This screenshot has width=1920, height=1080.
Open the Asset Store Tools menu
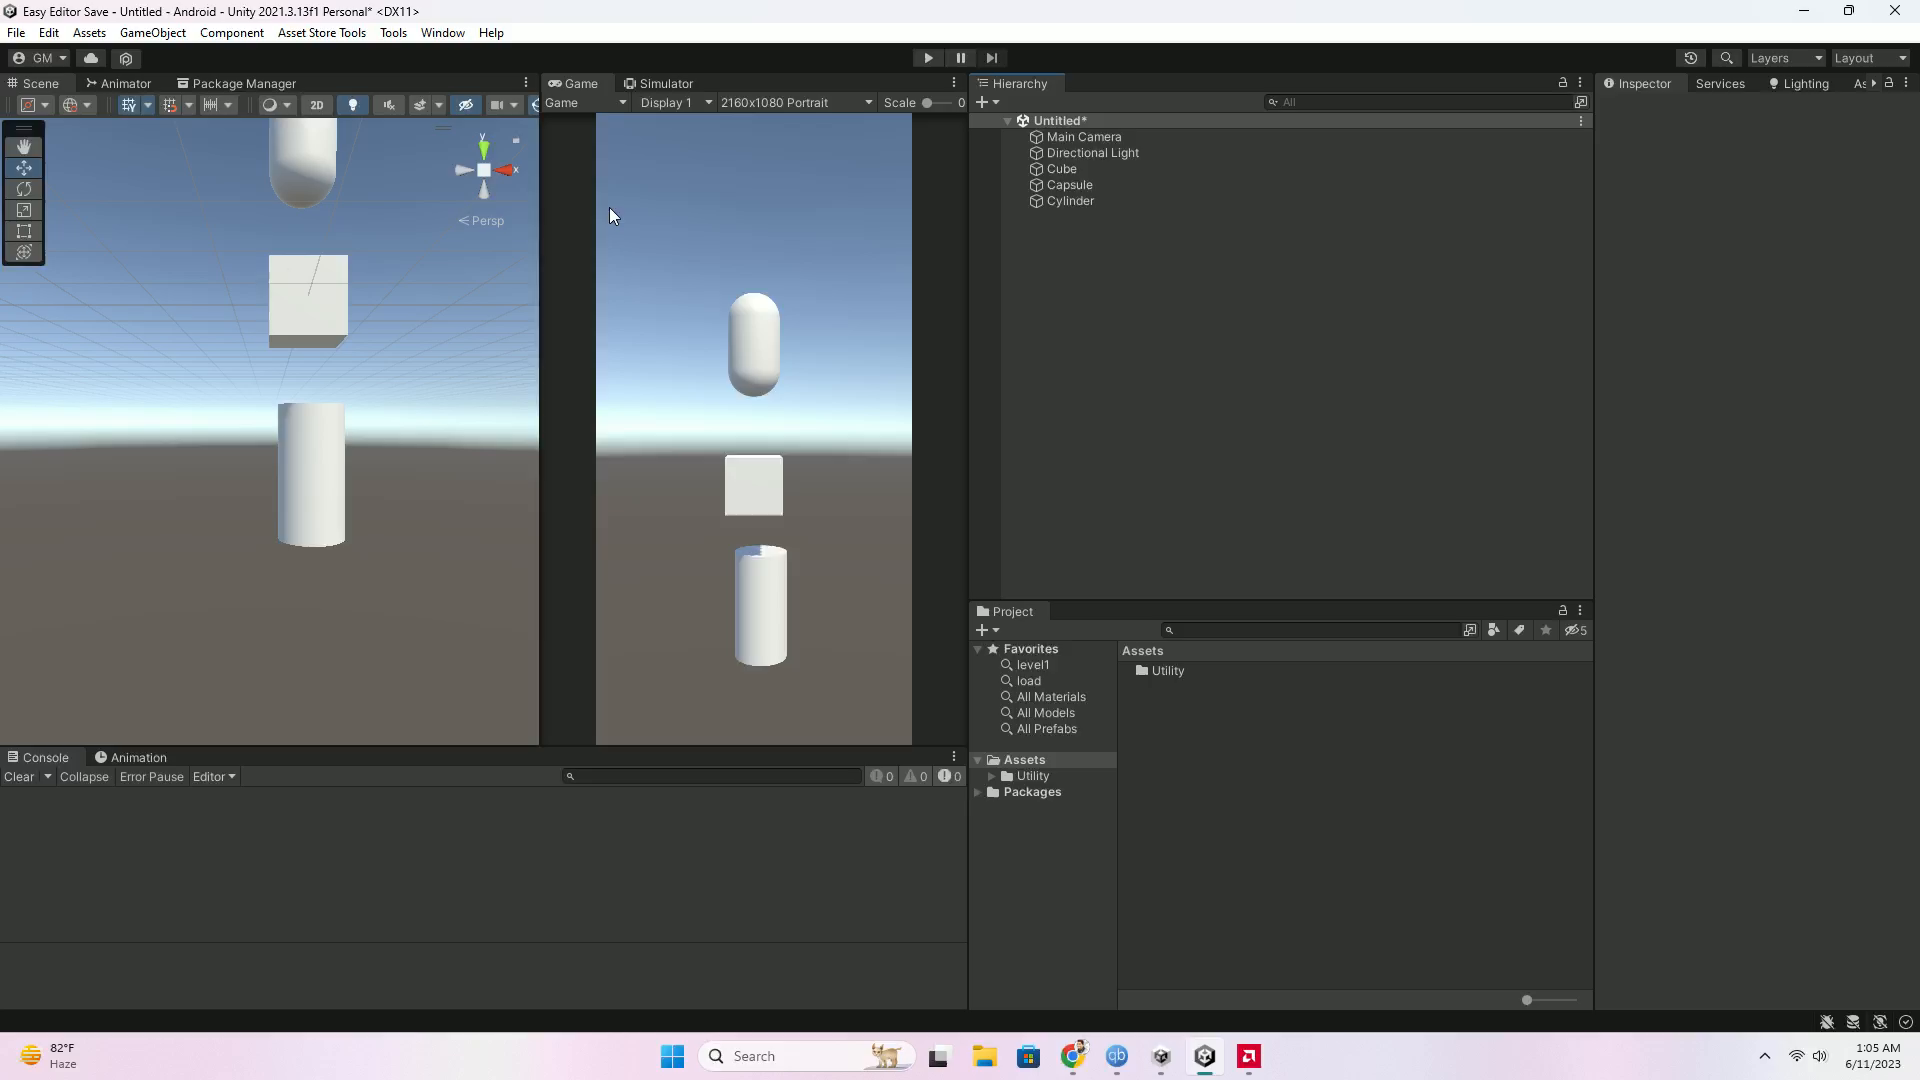(x=322, y=33)
